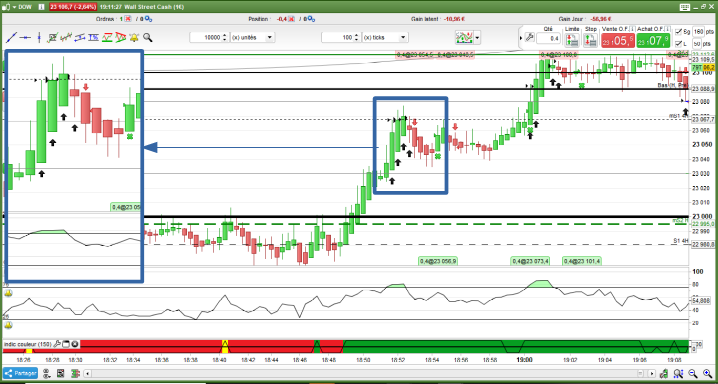Collapse the order panel with the small arrow

coord(521,38)
